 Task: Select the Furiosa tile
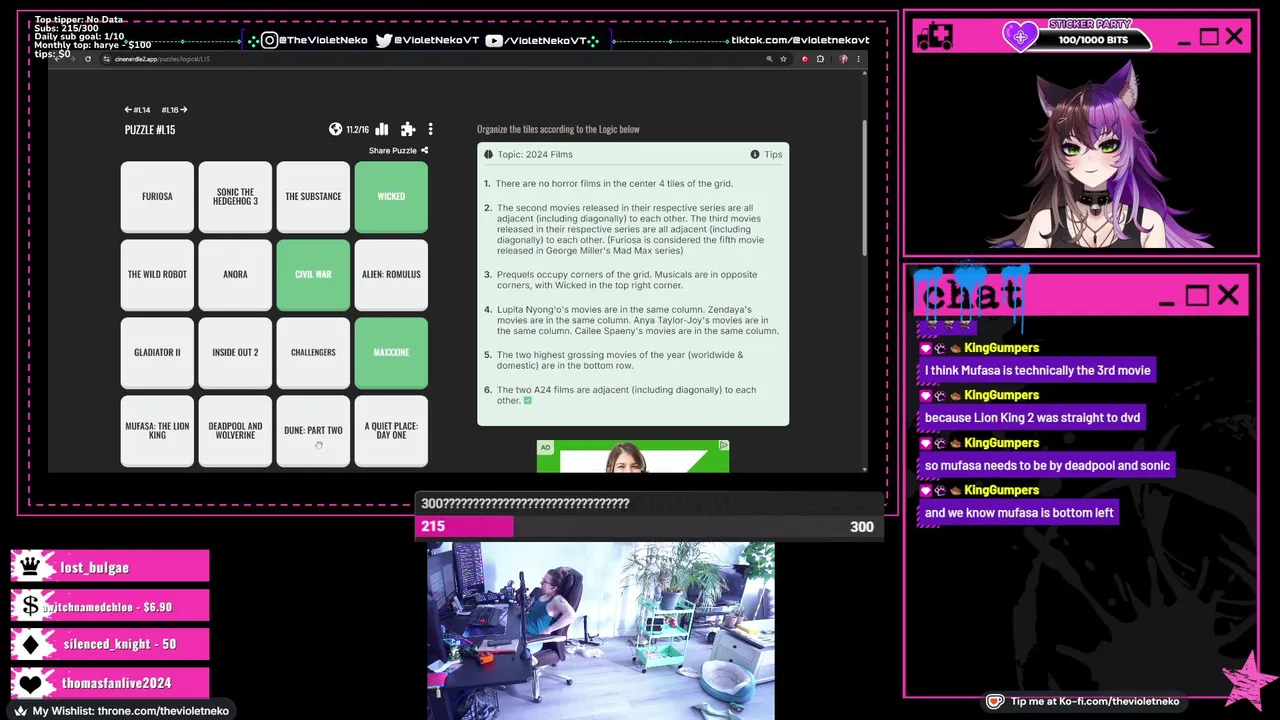(157, 196)
